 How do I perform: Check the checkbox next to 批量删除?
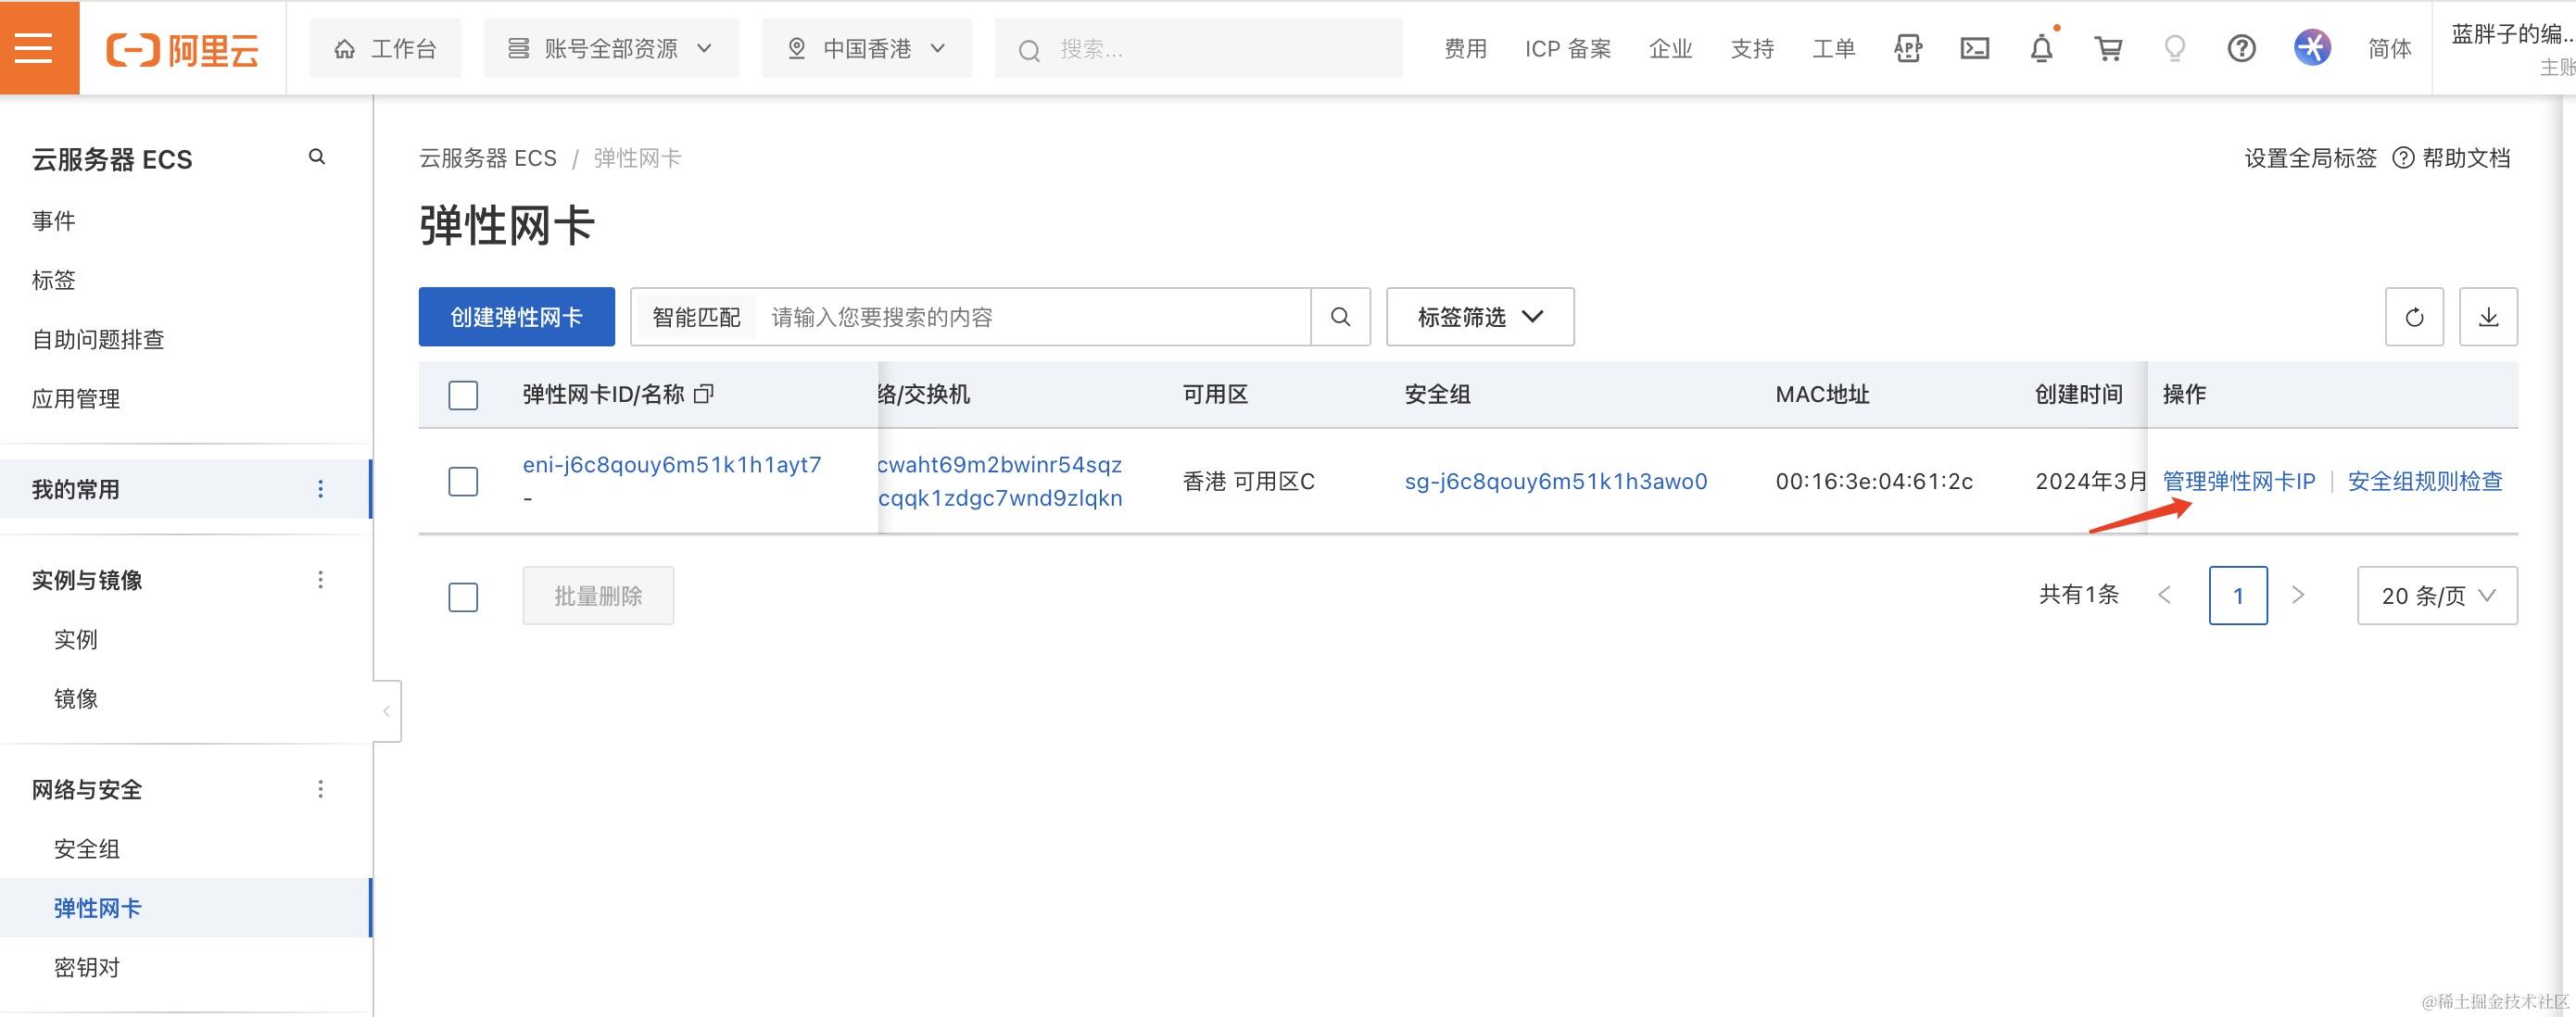pyautogui.click(x=463, y=596)
